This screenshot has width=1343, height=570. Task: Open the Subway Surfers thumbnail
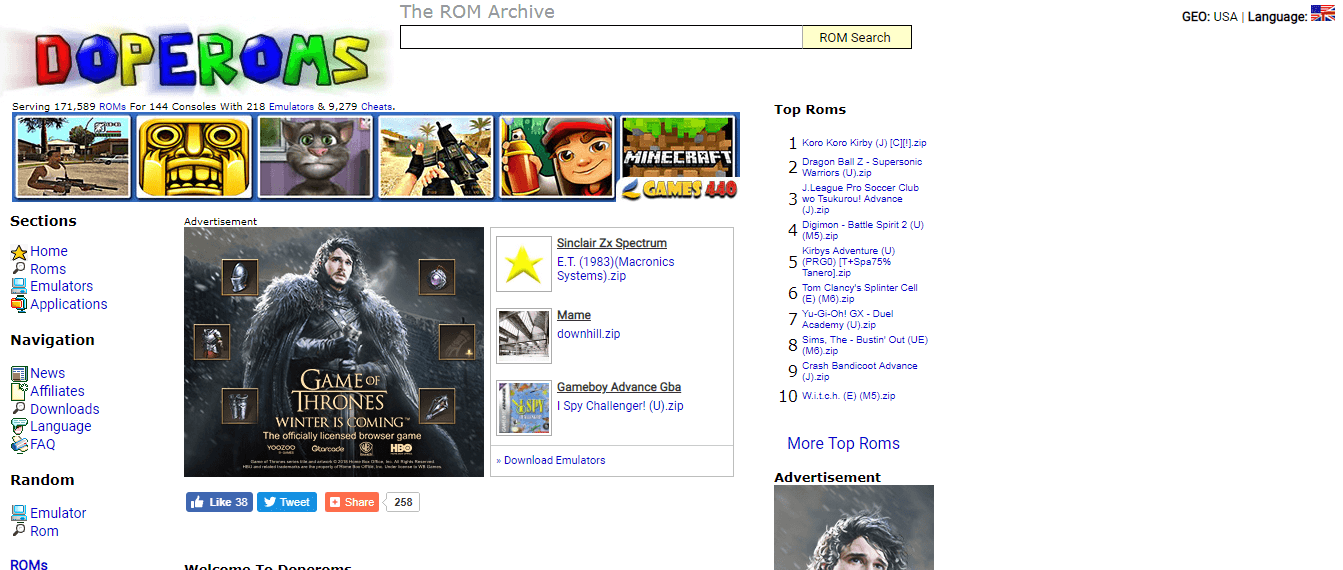tap(557, 156)
